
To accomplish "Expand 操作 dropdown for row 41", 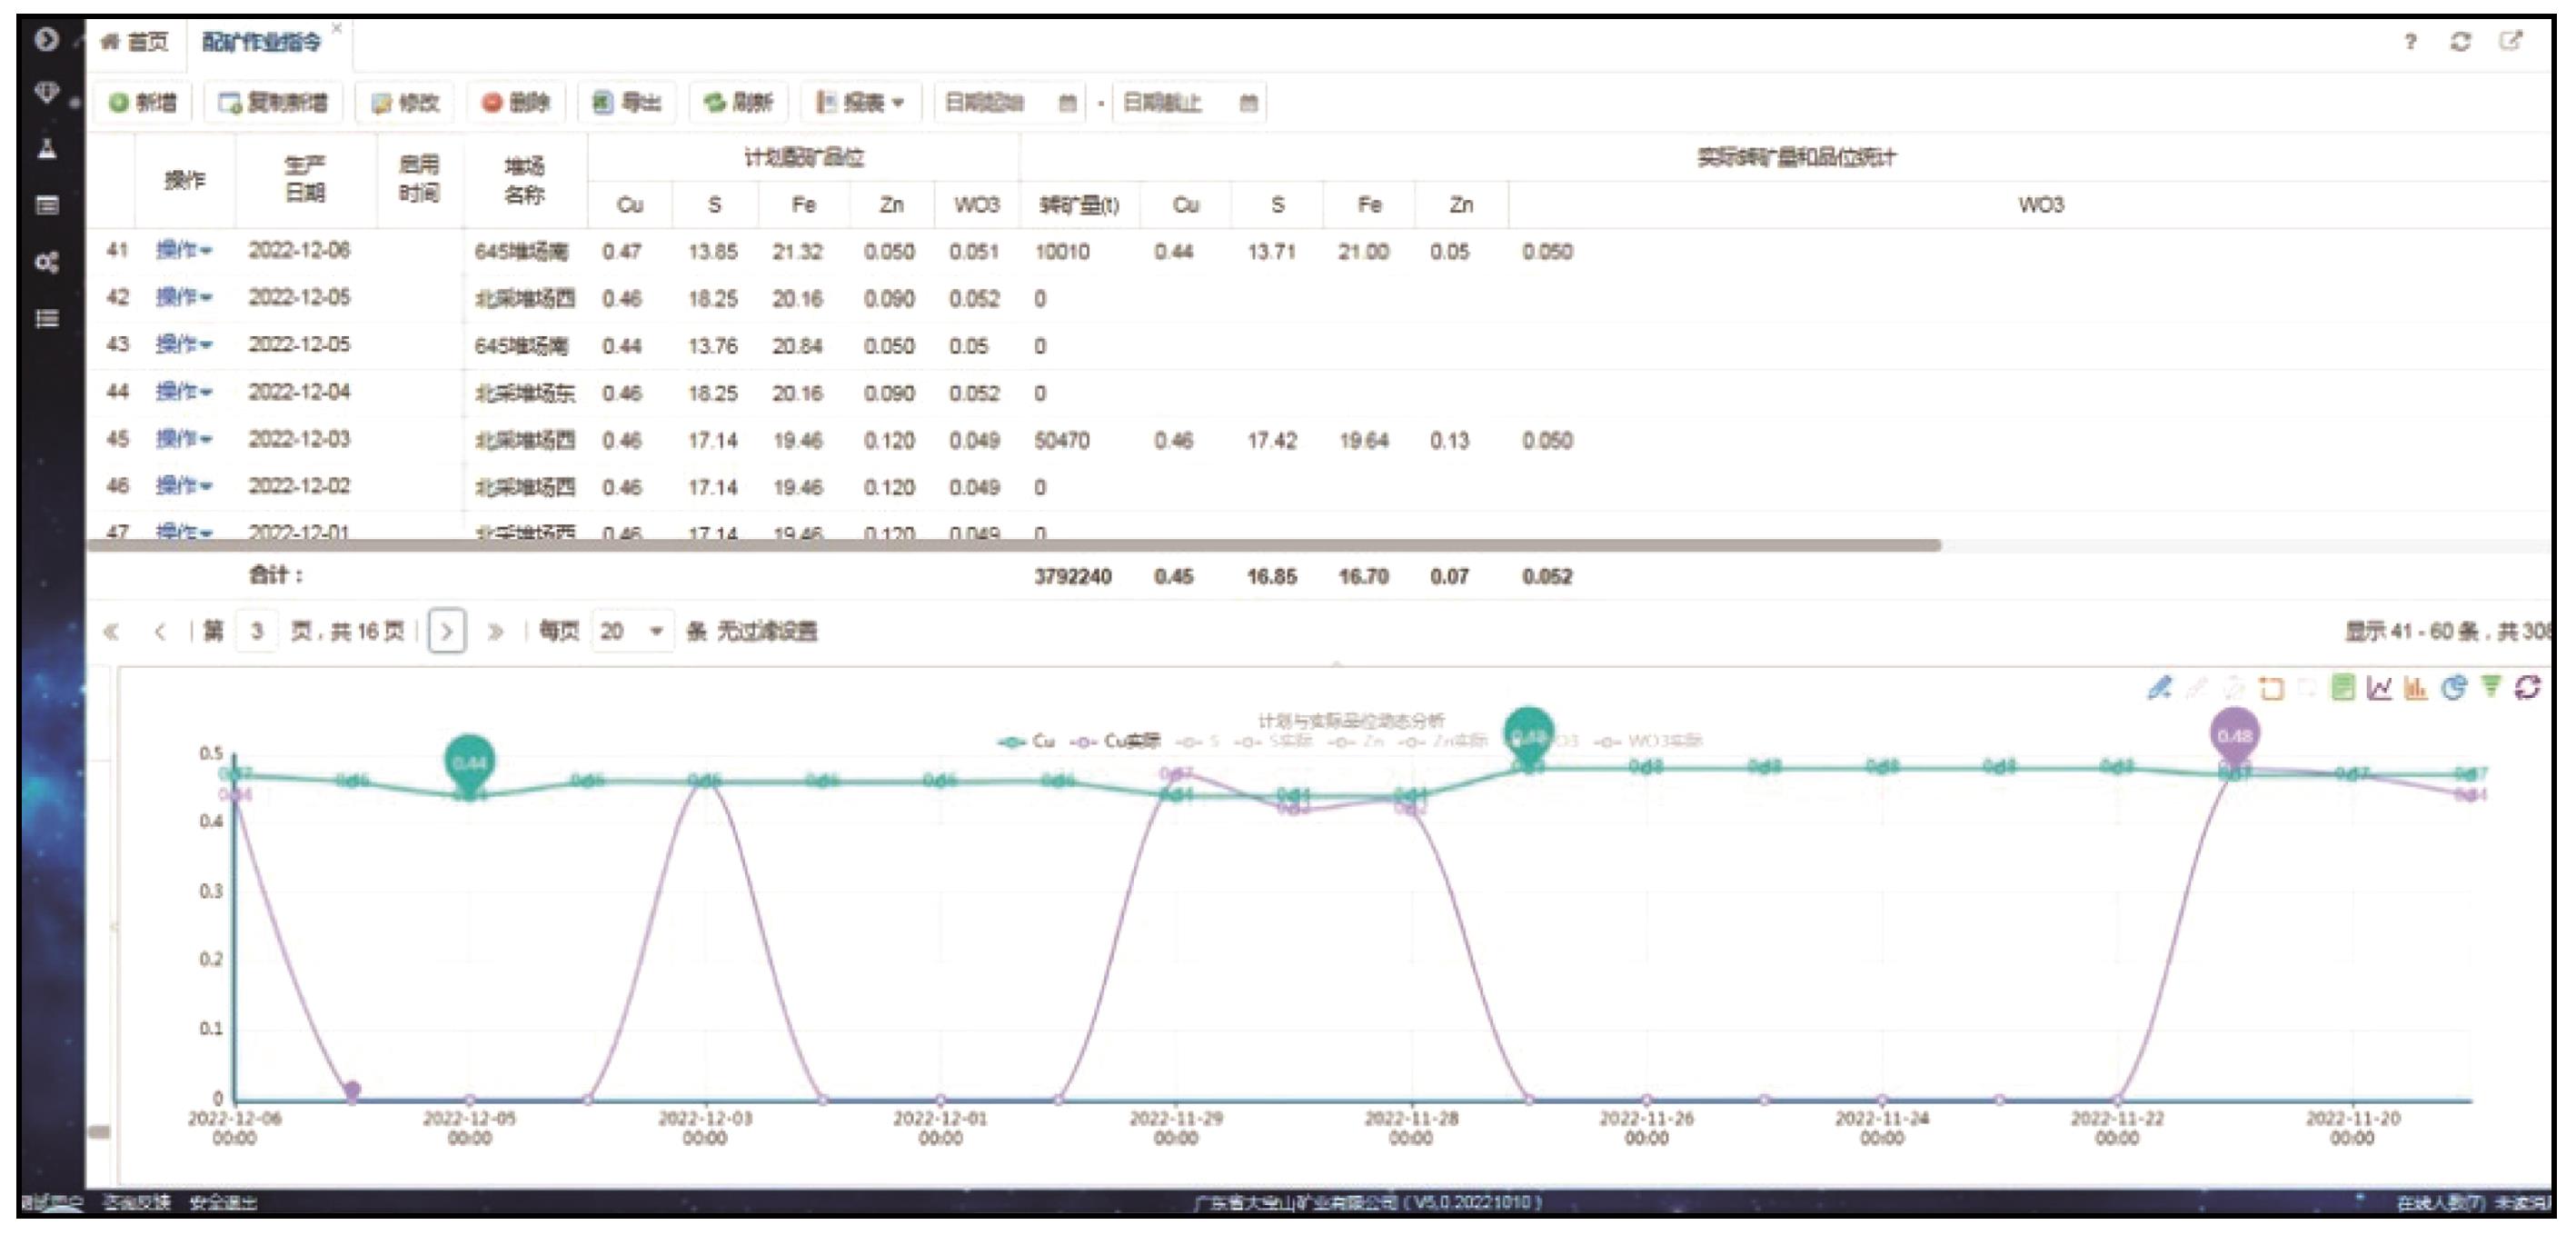I will click(183, 250).
